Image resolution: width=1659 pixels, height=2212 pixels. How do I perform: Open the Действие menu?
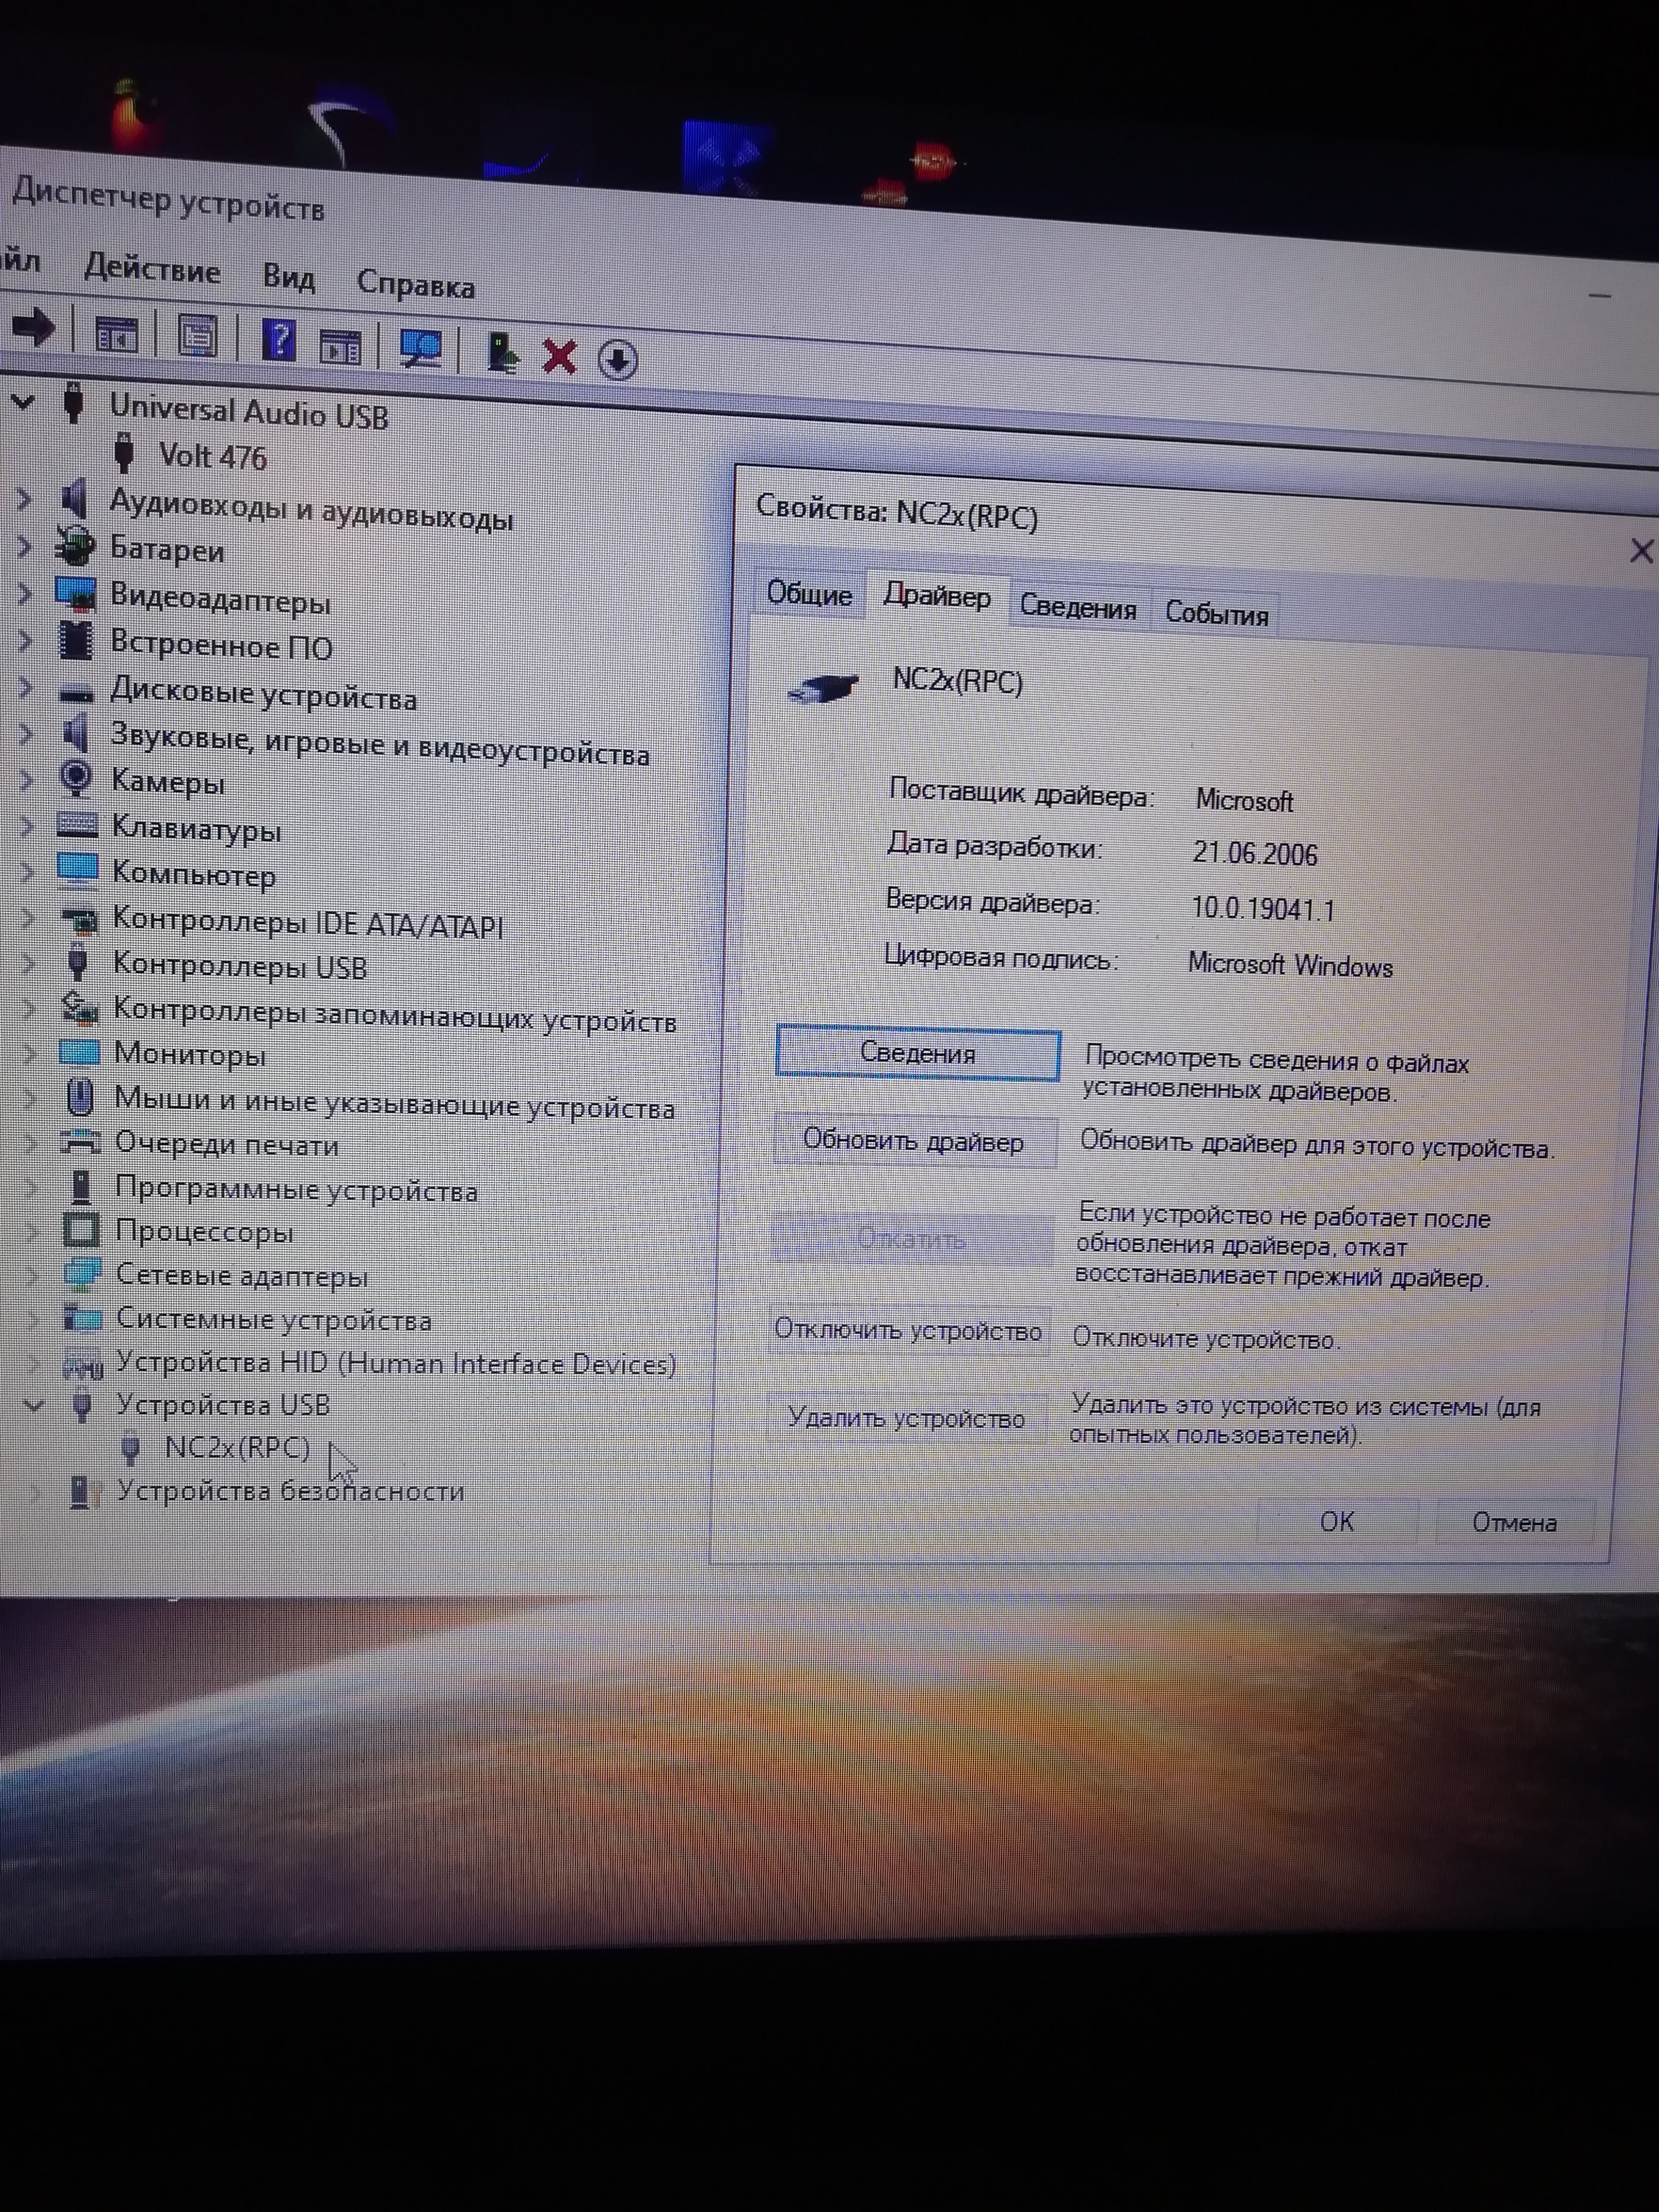pos(152,269)
